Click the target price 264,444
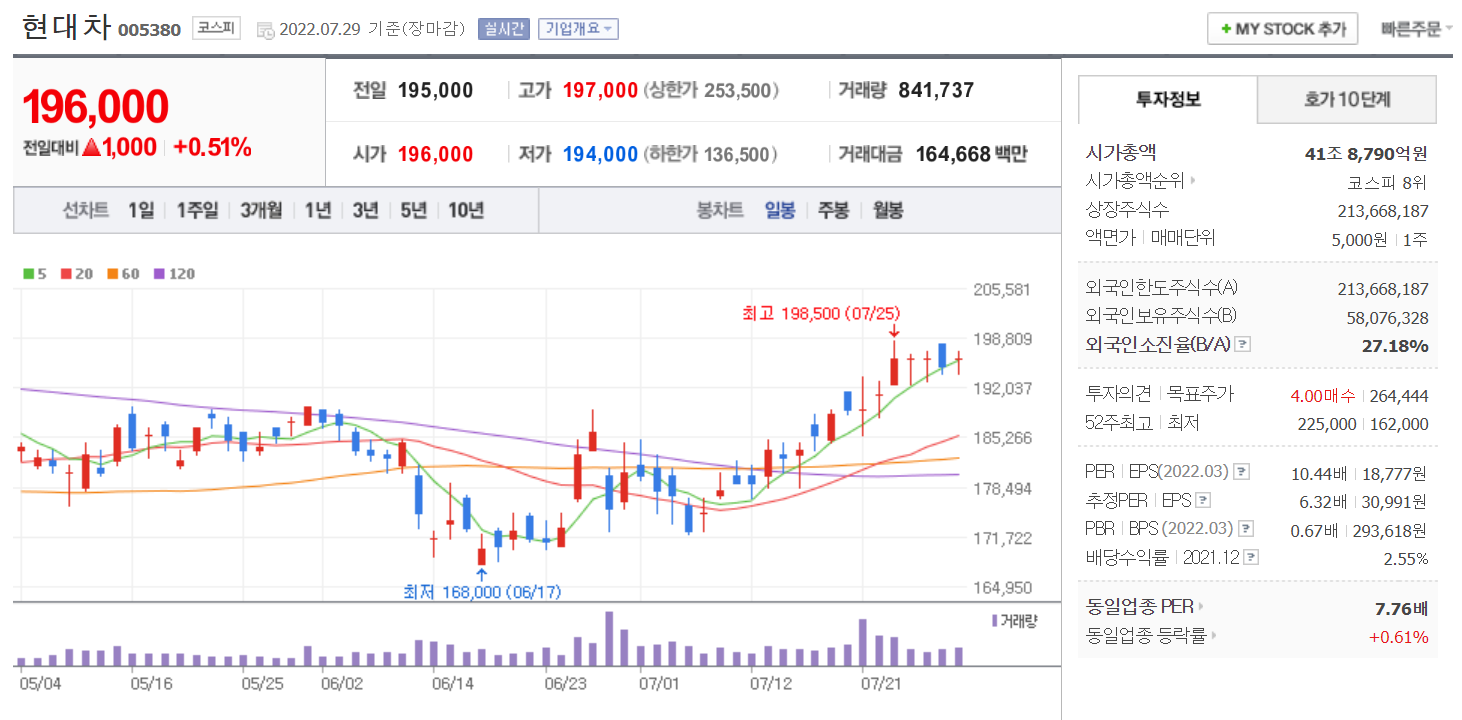 [x=1398, y=395]
